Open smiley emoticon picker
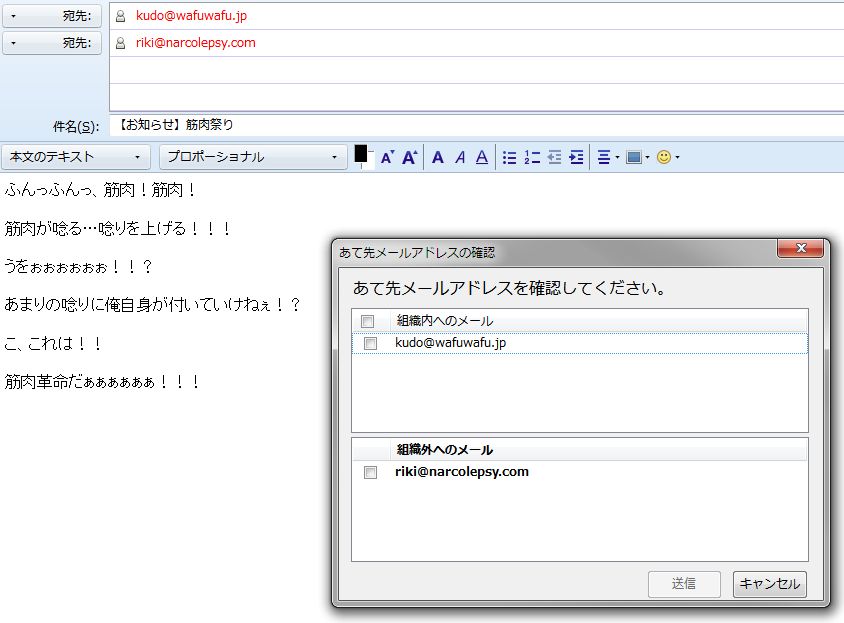 (x=668, y=157)
